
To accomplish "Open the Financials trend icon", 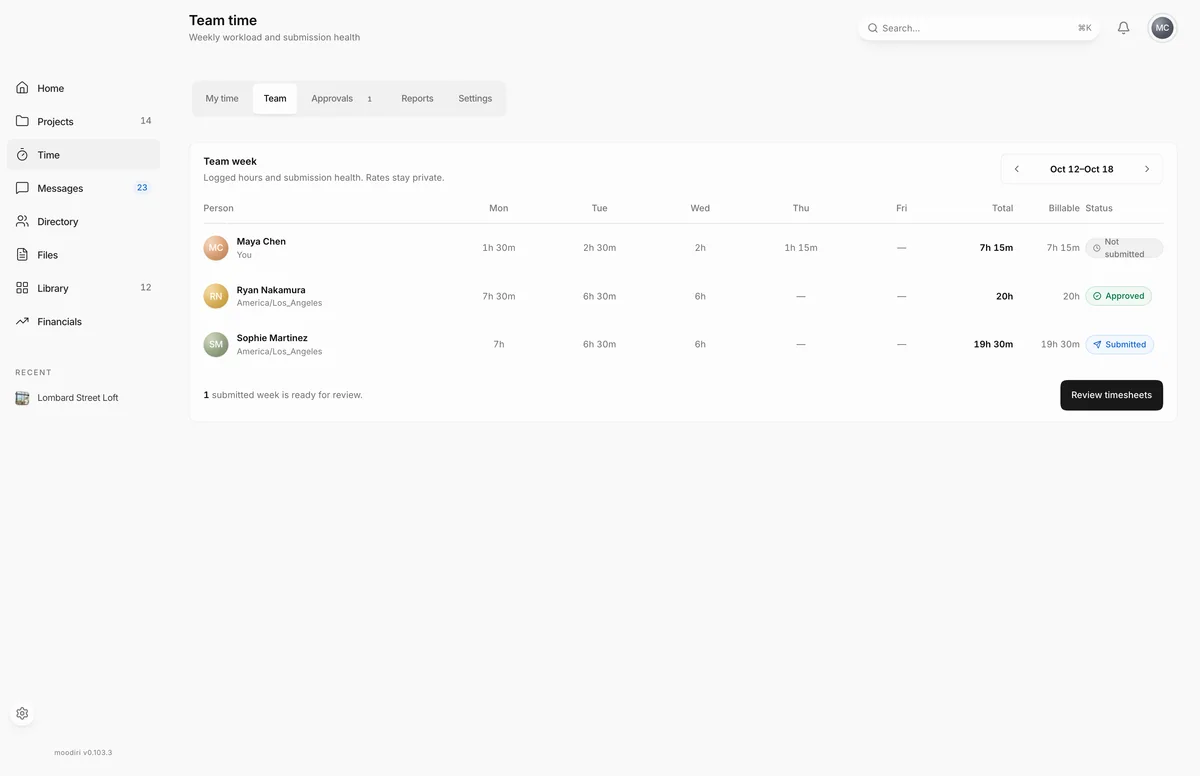I will tap(22, 321).
